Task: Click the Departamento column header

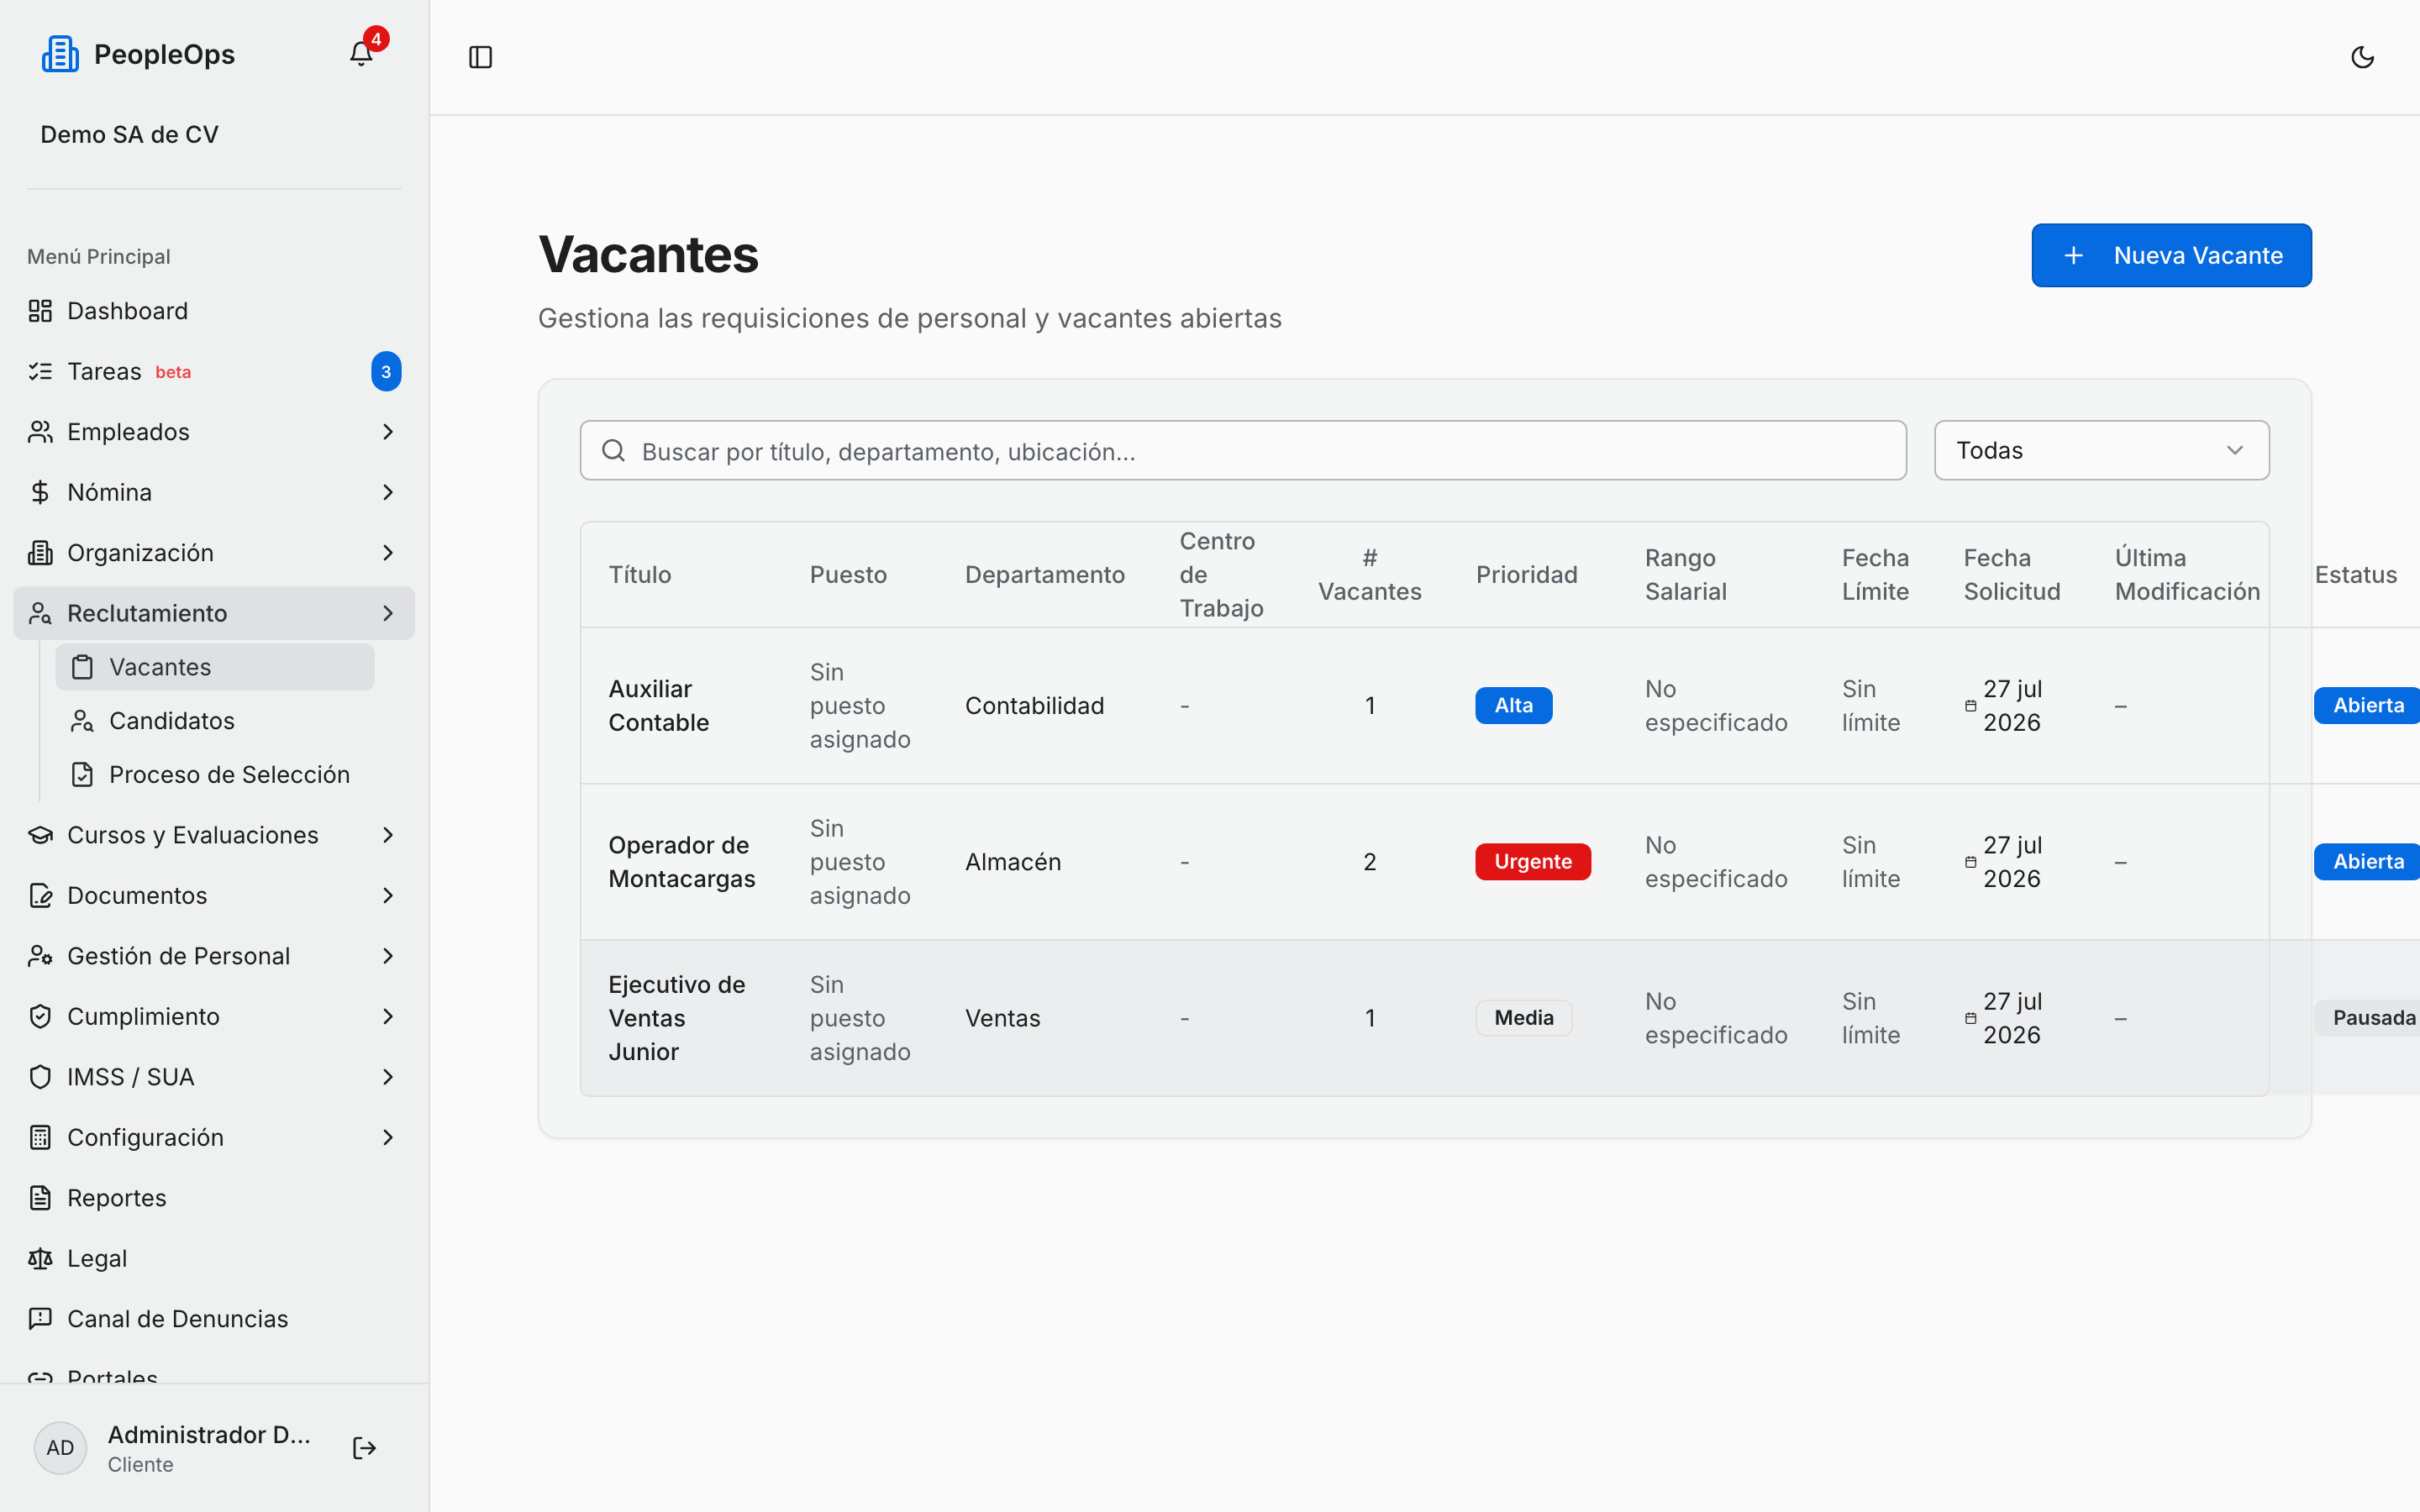Action: pyautogui.click(x=1044, y=575)
